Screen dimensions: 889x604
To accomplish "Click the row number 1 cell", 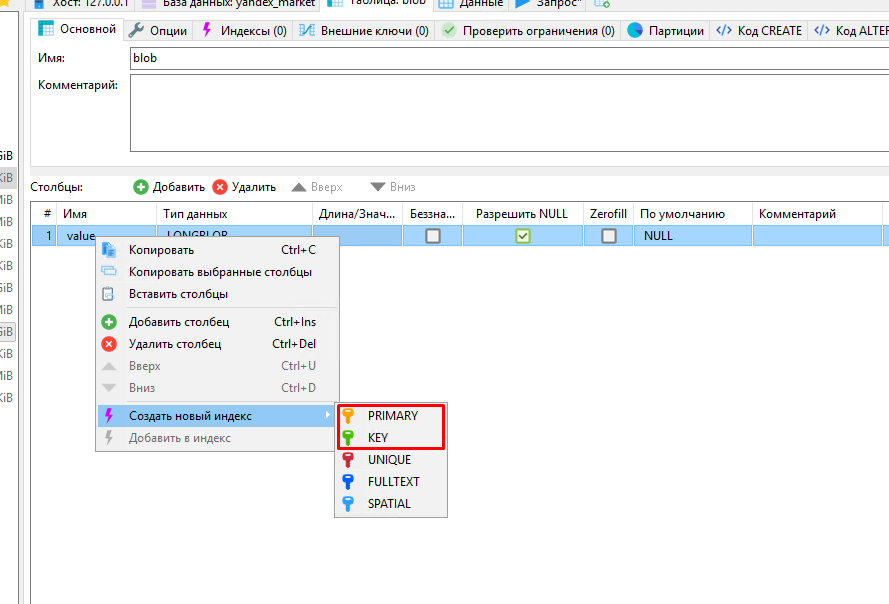I will point(44,236).
